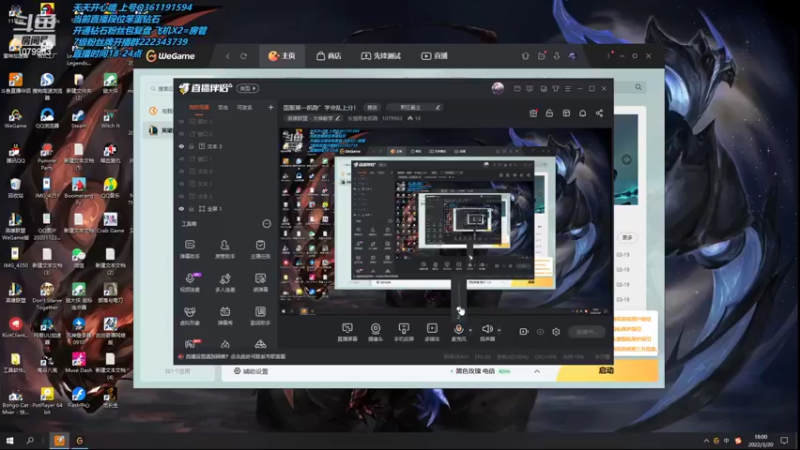800x450 pixels.
Task: Click the 麦克风 microphone icon
Action: tap(458, 332)
